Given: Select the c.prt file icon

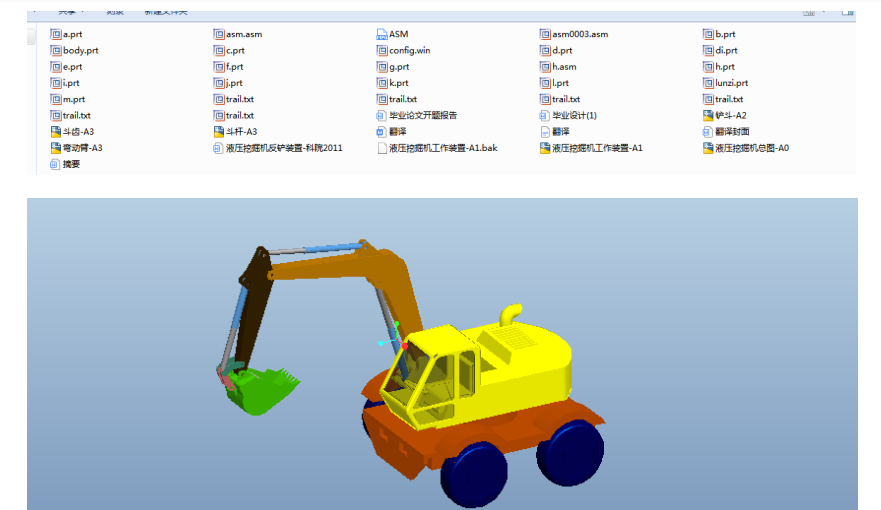Looking at the screenshot, I should [219, 51].
